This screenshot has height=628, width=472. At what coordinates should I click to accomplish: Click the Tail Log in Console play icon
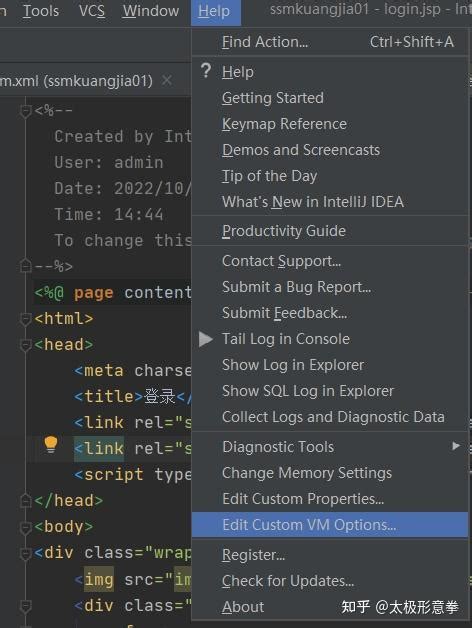206,339
